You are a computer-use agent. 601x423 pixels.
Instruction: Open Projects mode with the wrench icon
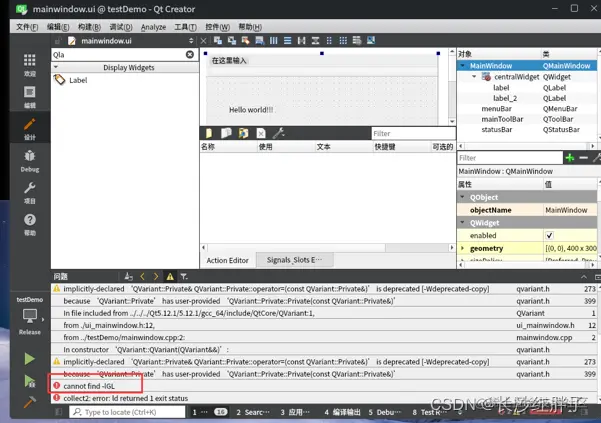(30, 192)
